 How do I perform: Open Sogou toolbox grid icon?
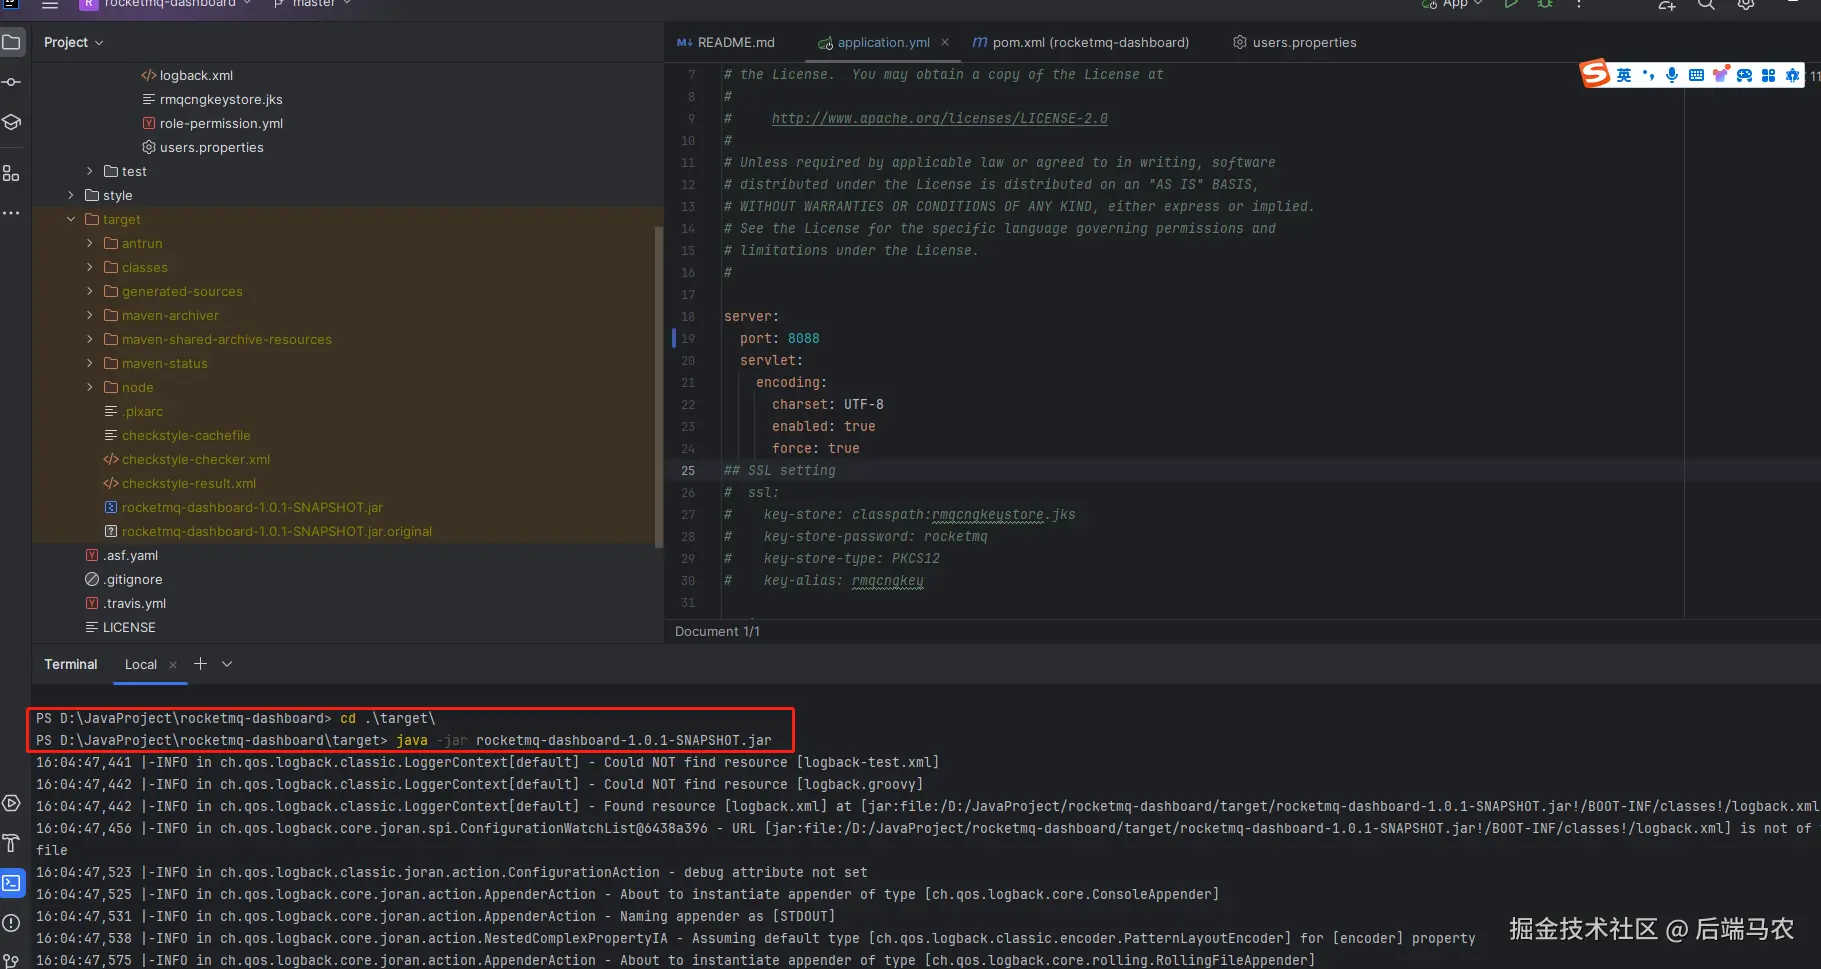[1768, 75]
